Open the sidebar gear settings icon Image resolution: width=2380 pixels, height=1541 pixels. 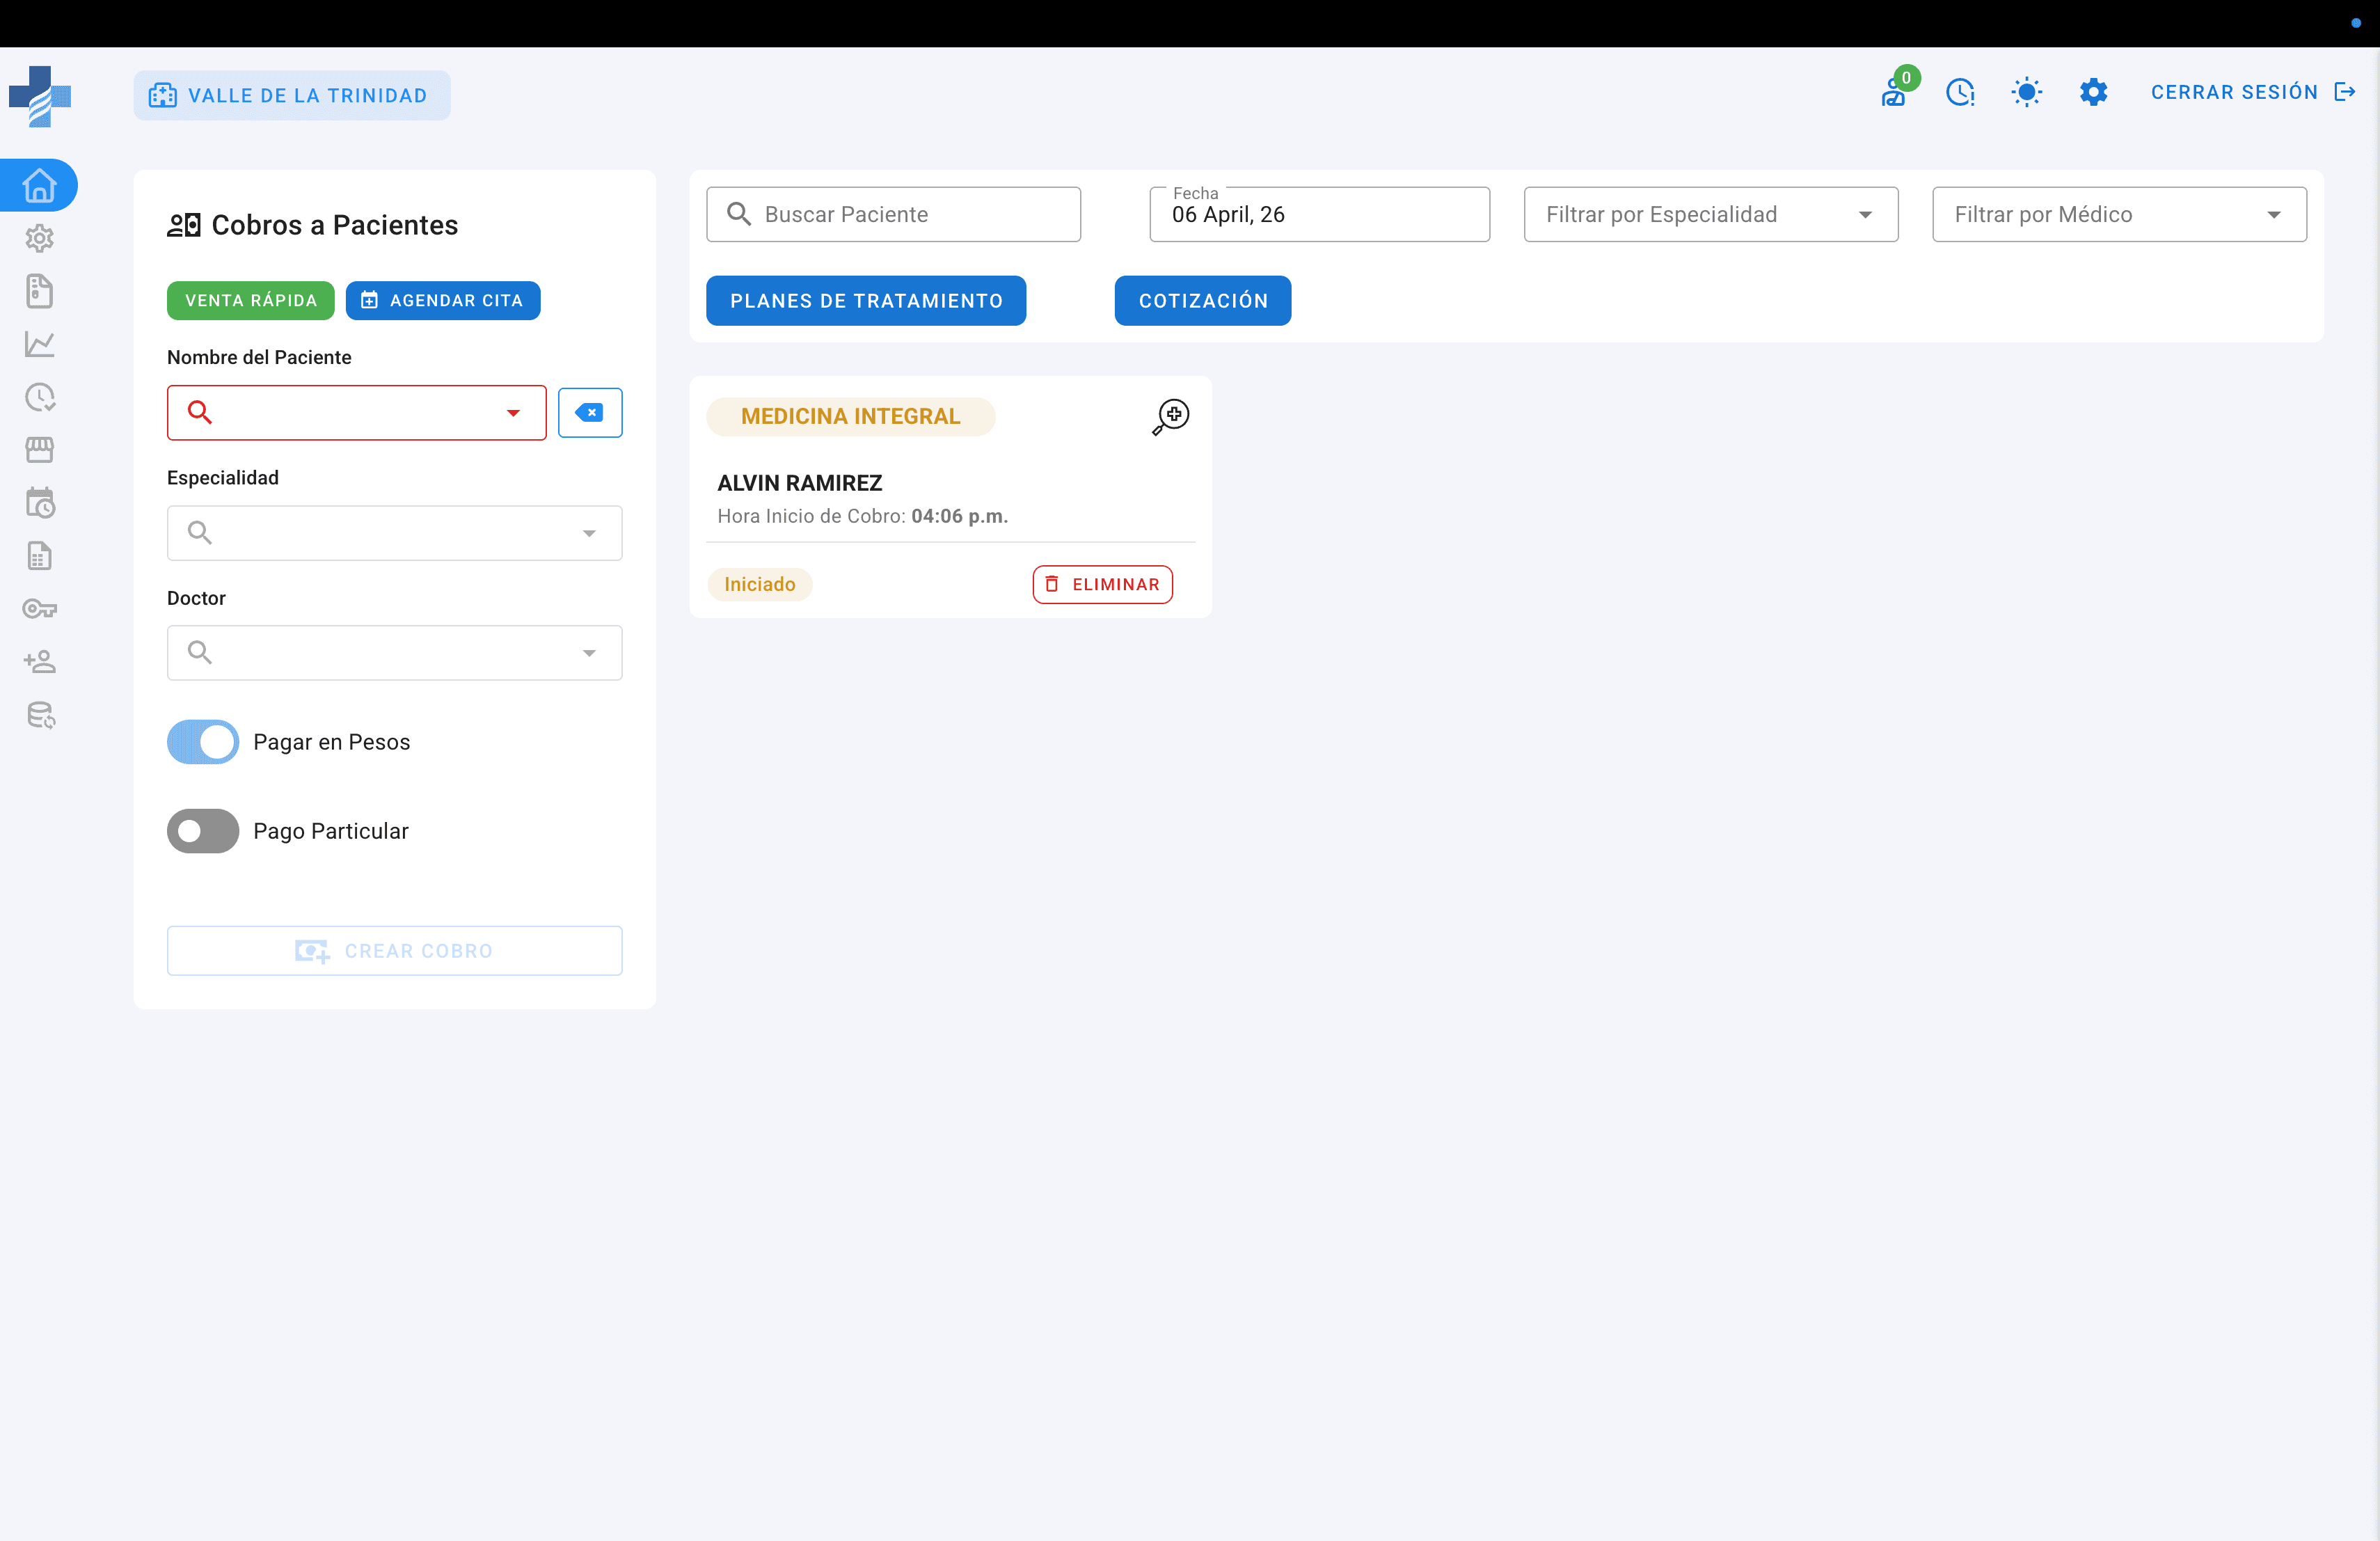39,238
